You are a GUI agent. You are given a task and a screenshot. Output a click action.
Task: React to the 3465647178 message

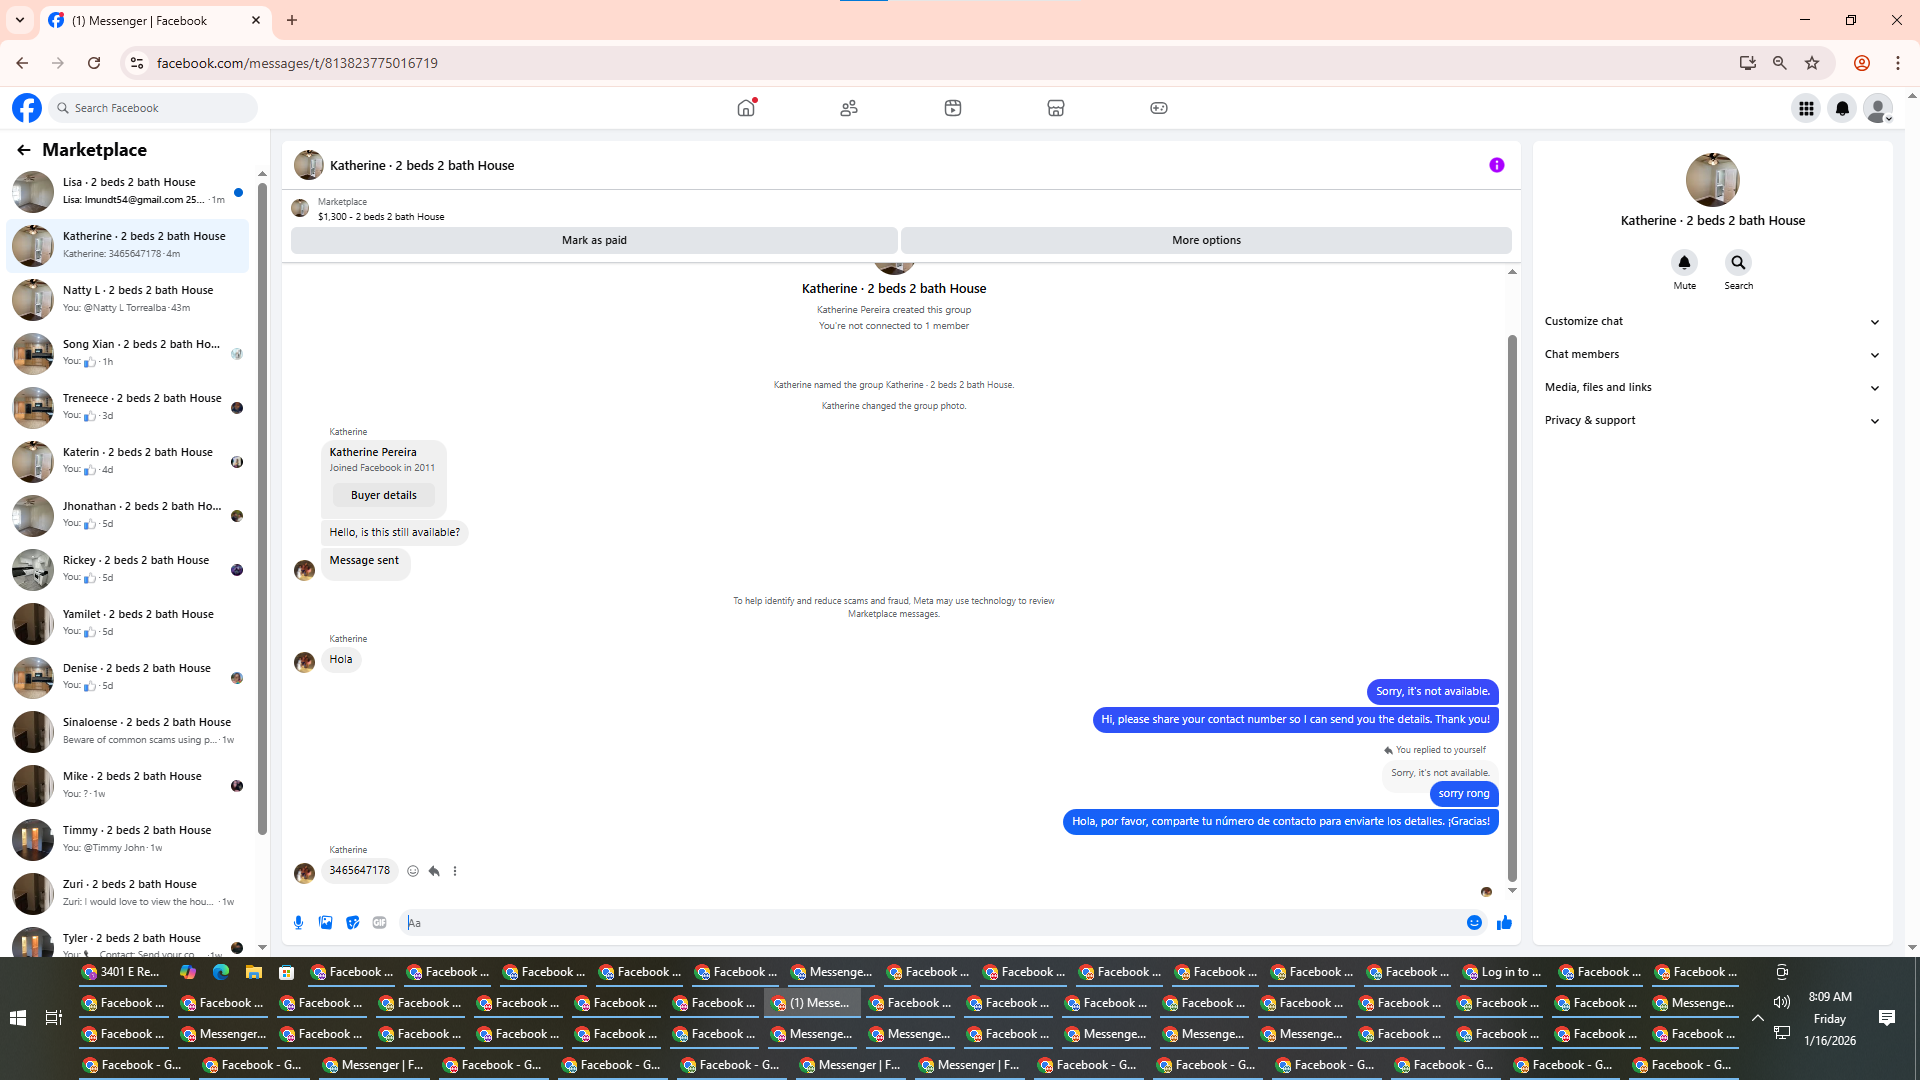click(x=413, y=871)
